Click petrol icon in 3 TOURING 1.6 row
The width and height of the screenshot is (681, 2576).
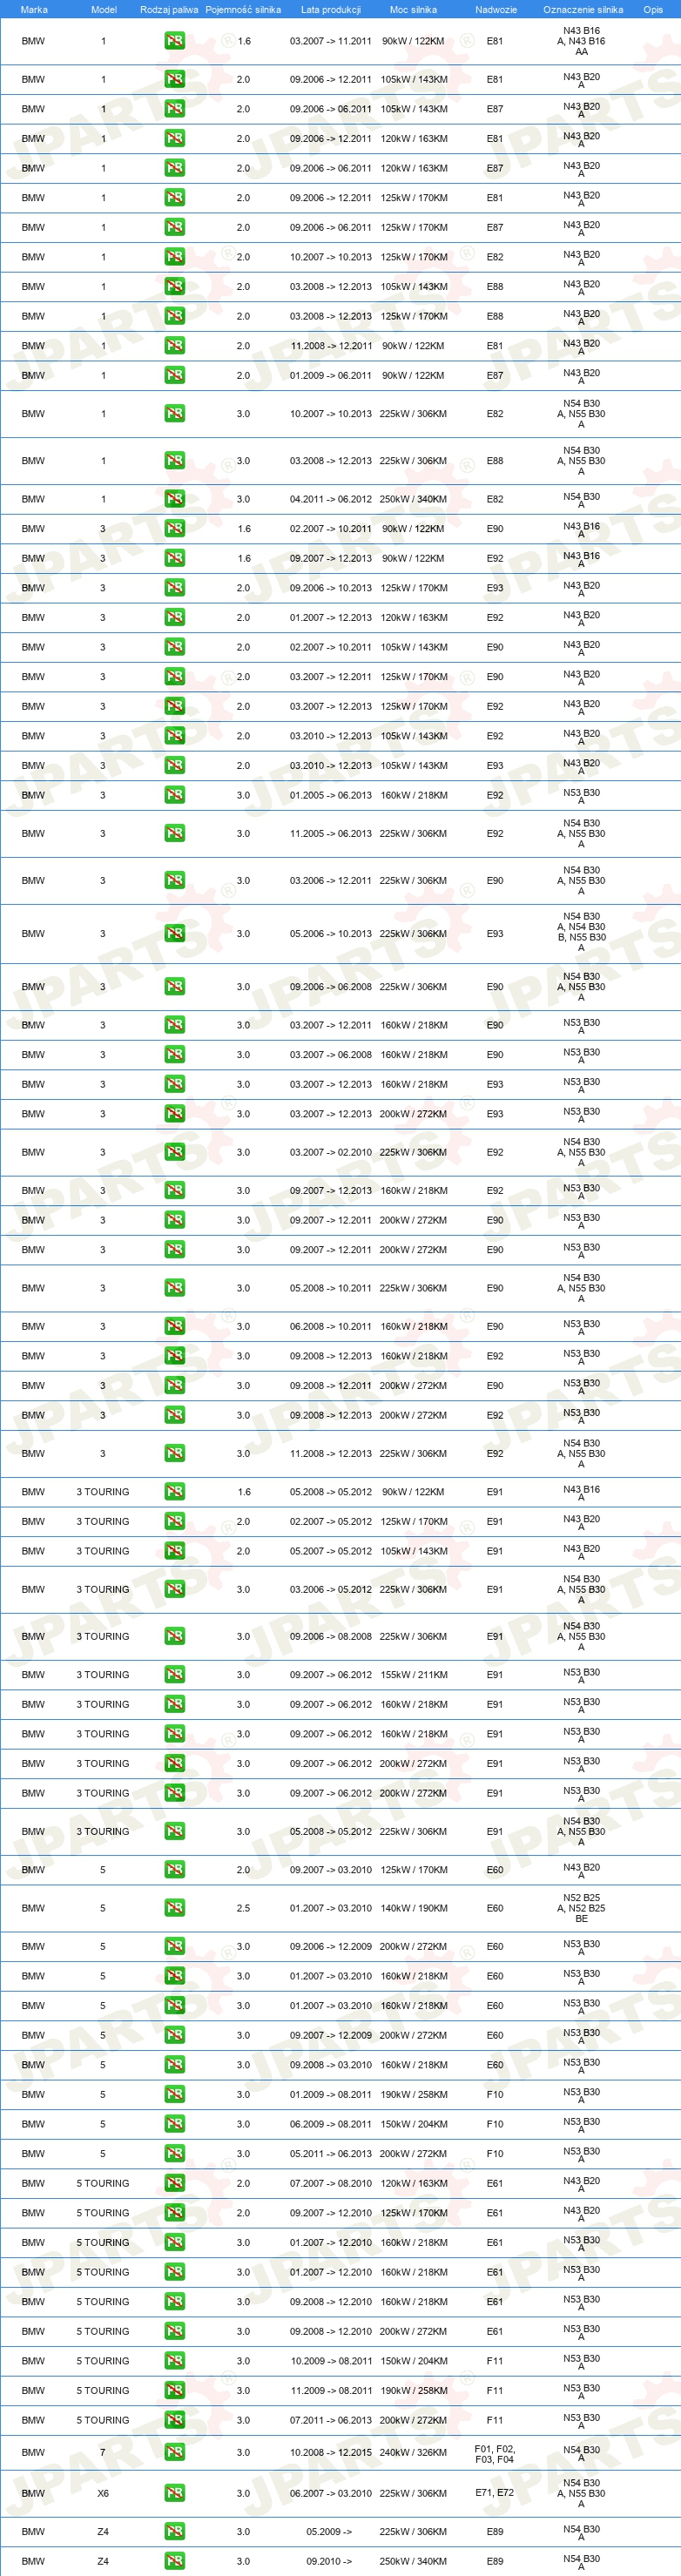click(x=174, y=1492)
